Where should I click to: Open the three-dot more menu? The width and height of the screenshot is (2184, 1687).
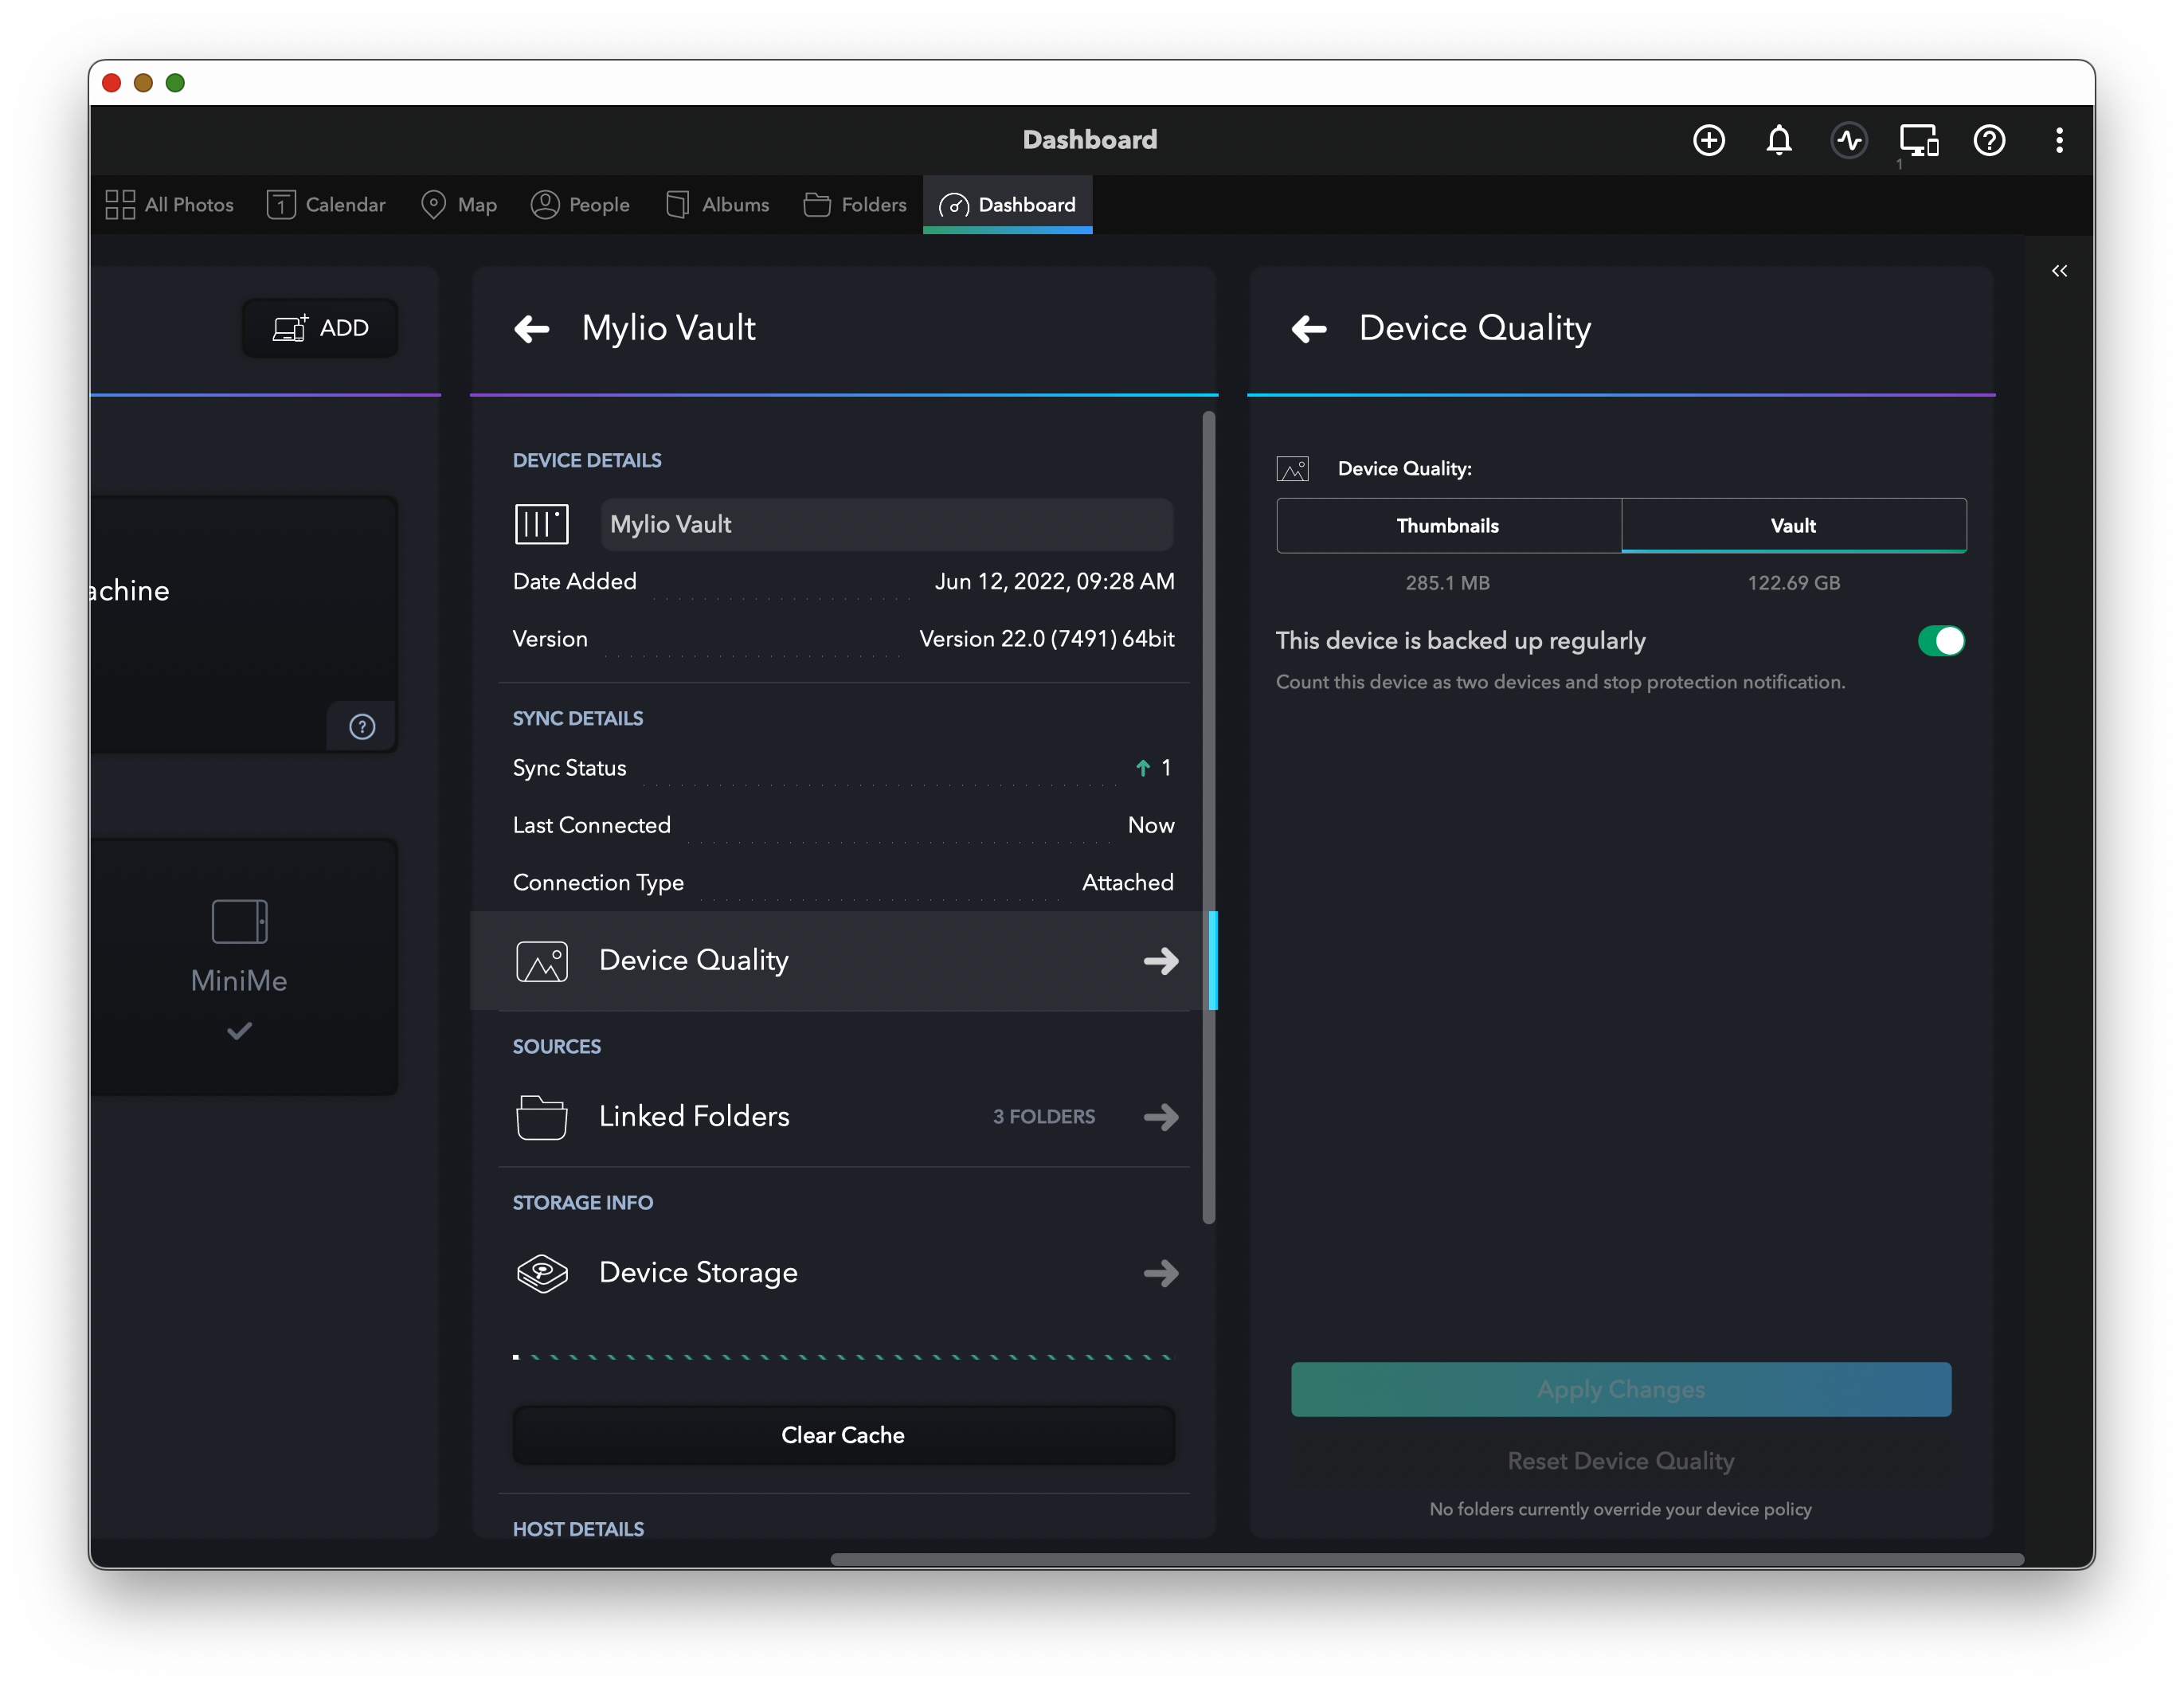click(x=2058, y=140)
